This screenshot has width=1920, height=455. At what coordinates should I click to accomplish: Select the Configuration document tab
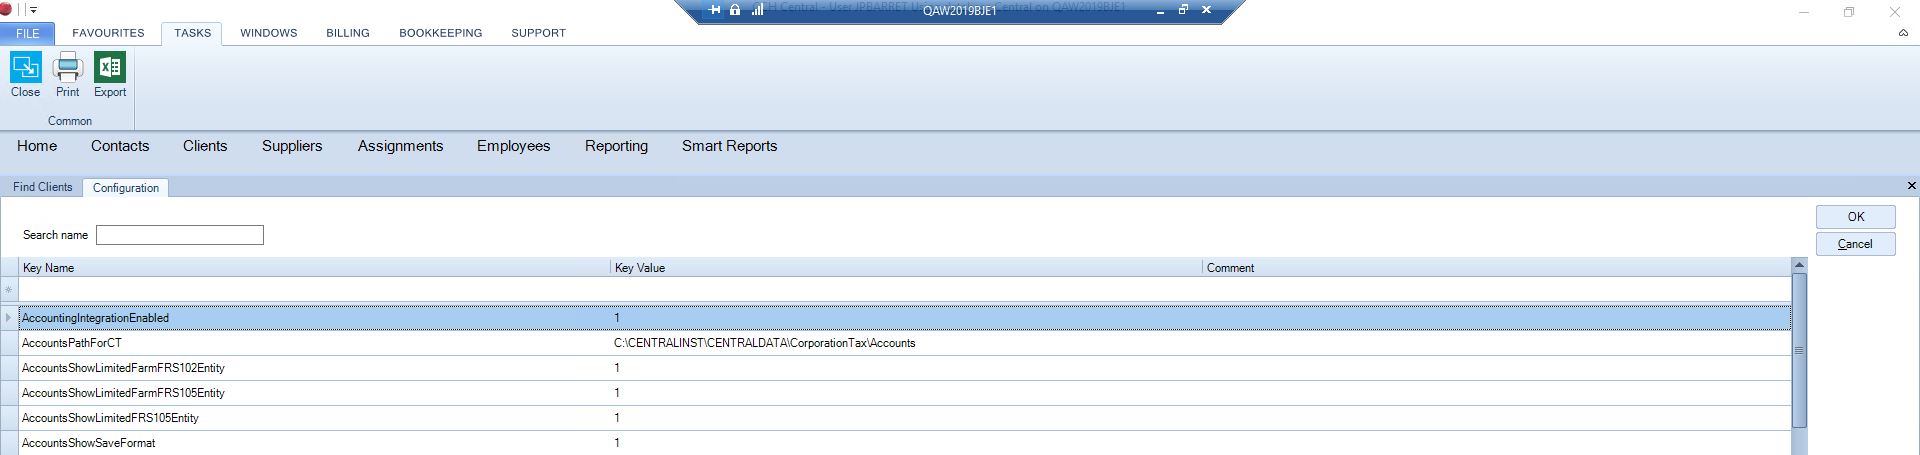[x=126, y=188]
